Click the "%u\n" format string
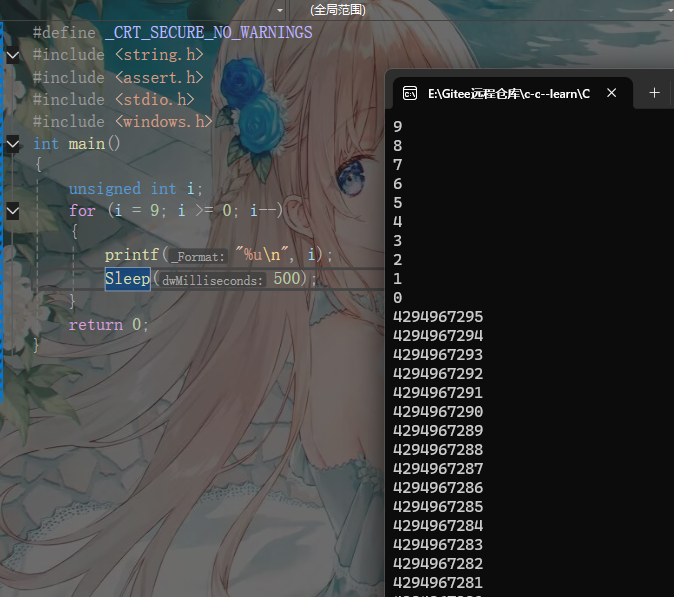 tap(264, 255)
